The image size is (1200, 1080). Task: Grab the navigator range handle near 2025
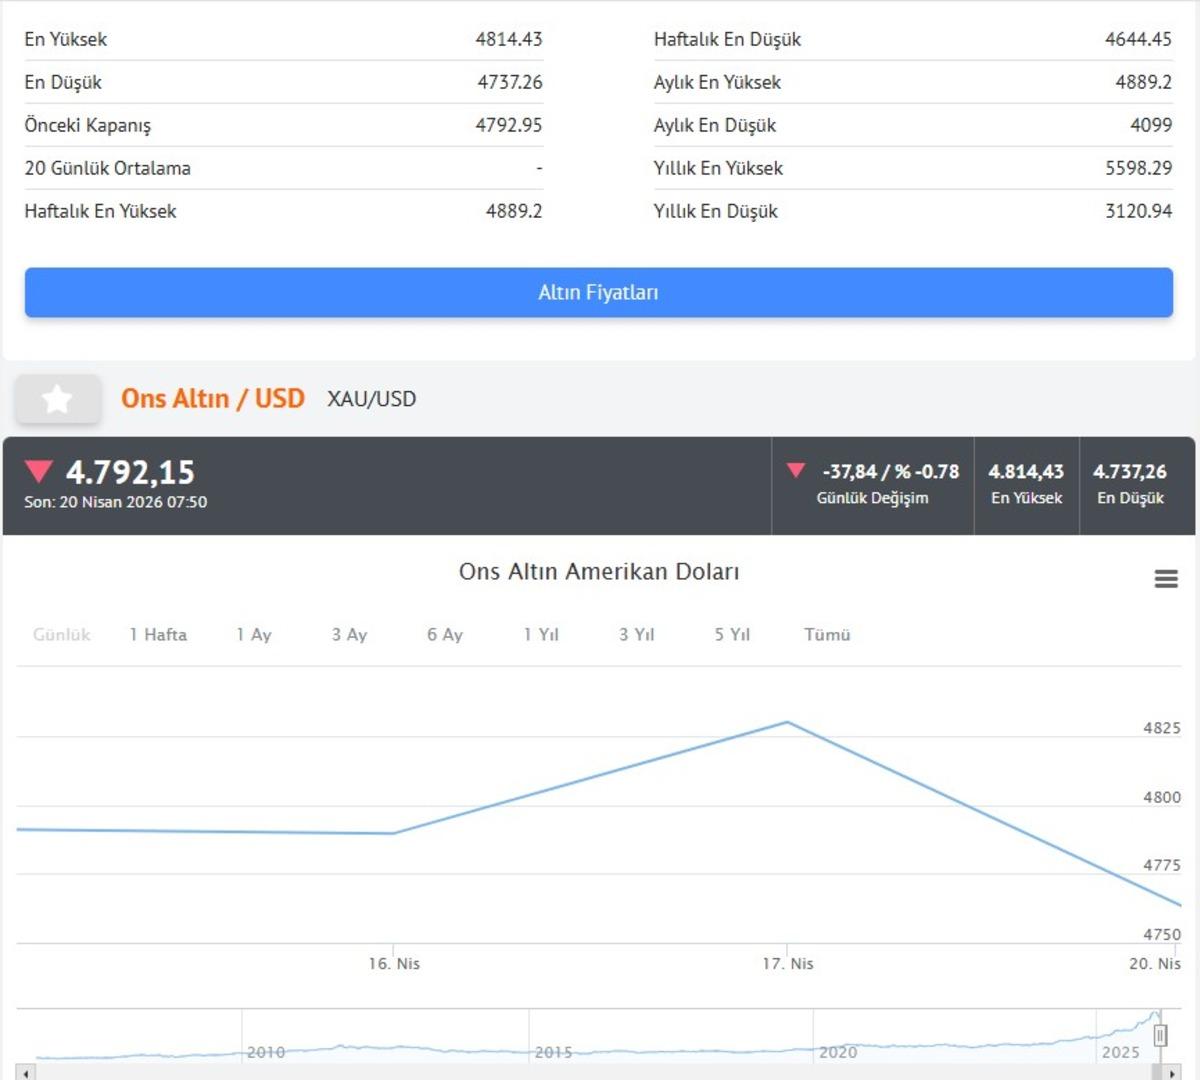click(1160, 1036)
